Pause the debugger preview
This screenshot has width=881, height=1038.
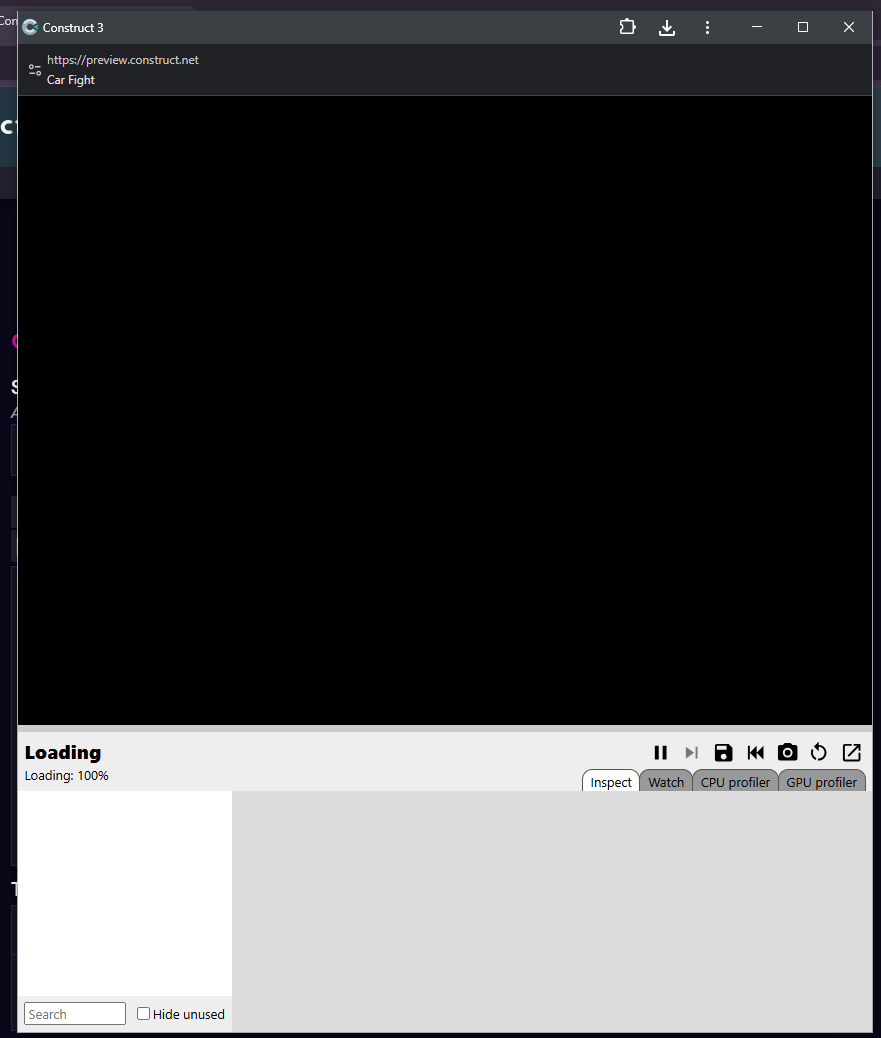[x=660, y=753]
